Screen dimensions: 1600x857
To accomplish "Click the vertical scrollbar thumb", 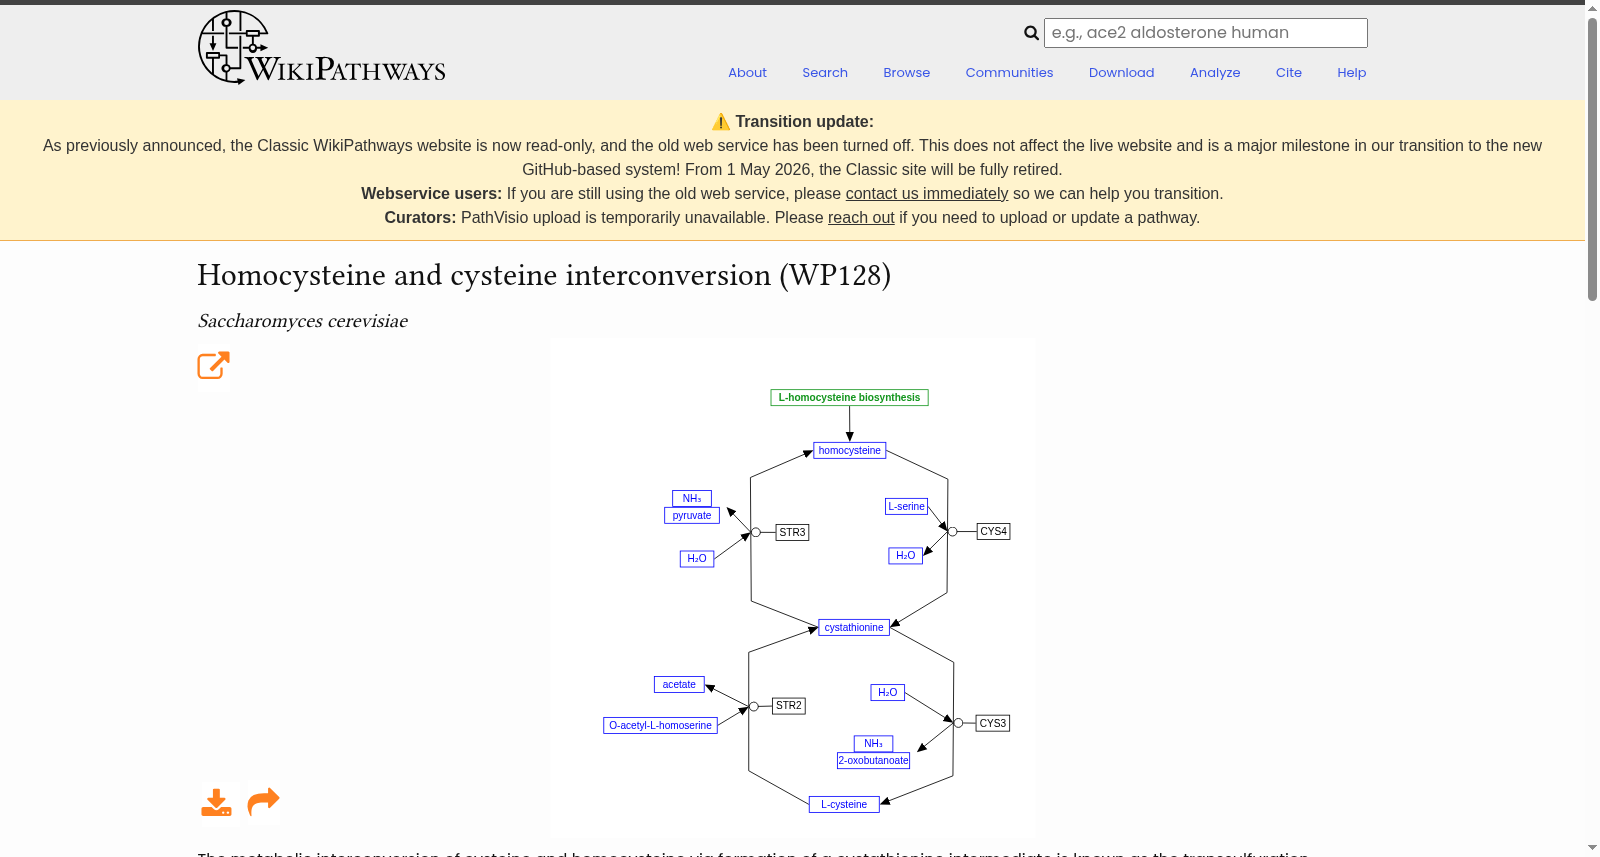I will point(1592,158).
